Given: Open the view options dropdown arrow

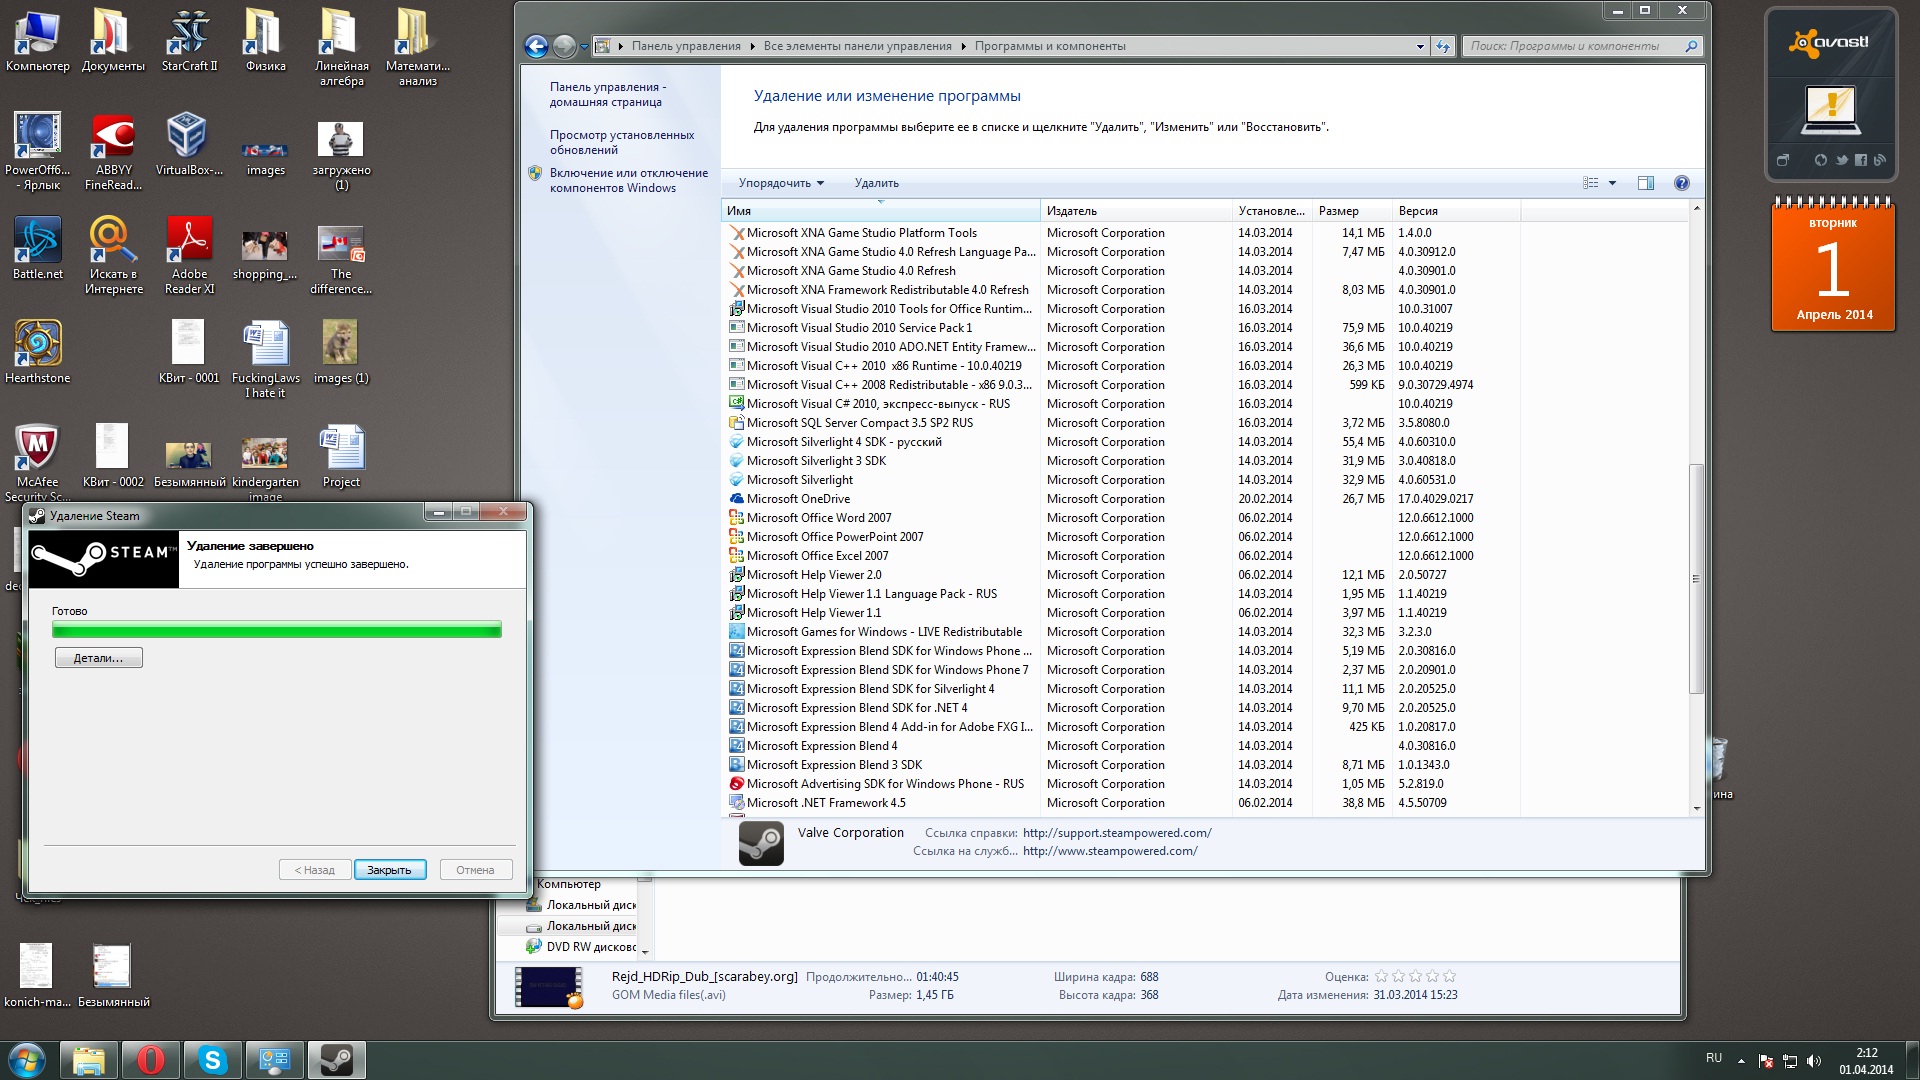Looking at the screenshot, I should point(1612,183).
